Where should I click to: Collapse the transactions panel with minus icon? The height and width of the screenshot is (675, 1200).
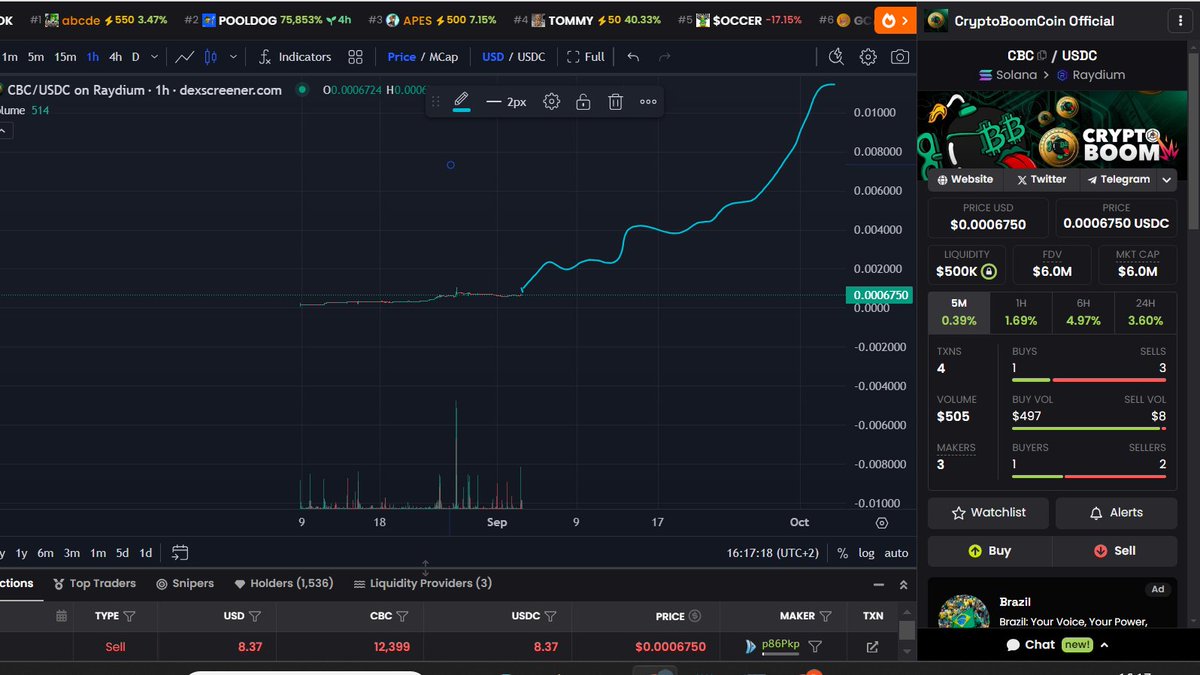[x=879, y=585]
